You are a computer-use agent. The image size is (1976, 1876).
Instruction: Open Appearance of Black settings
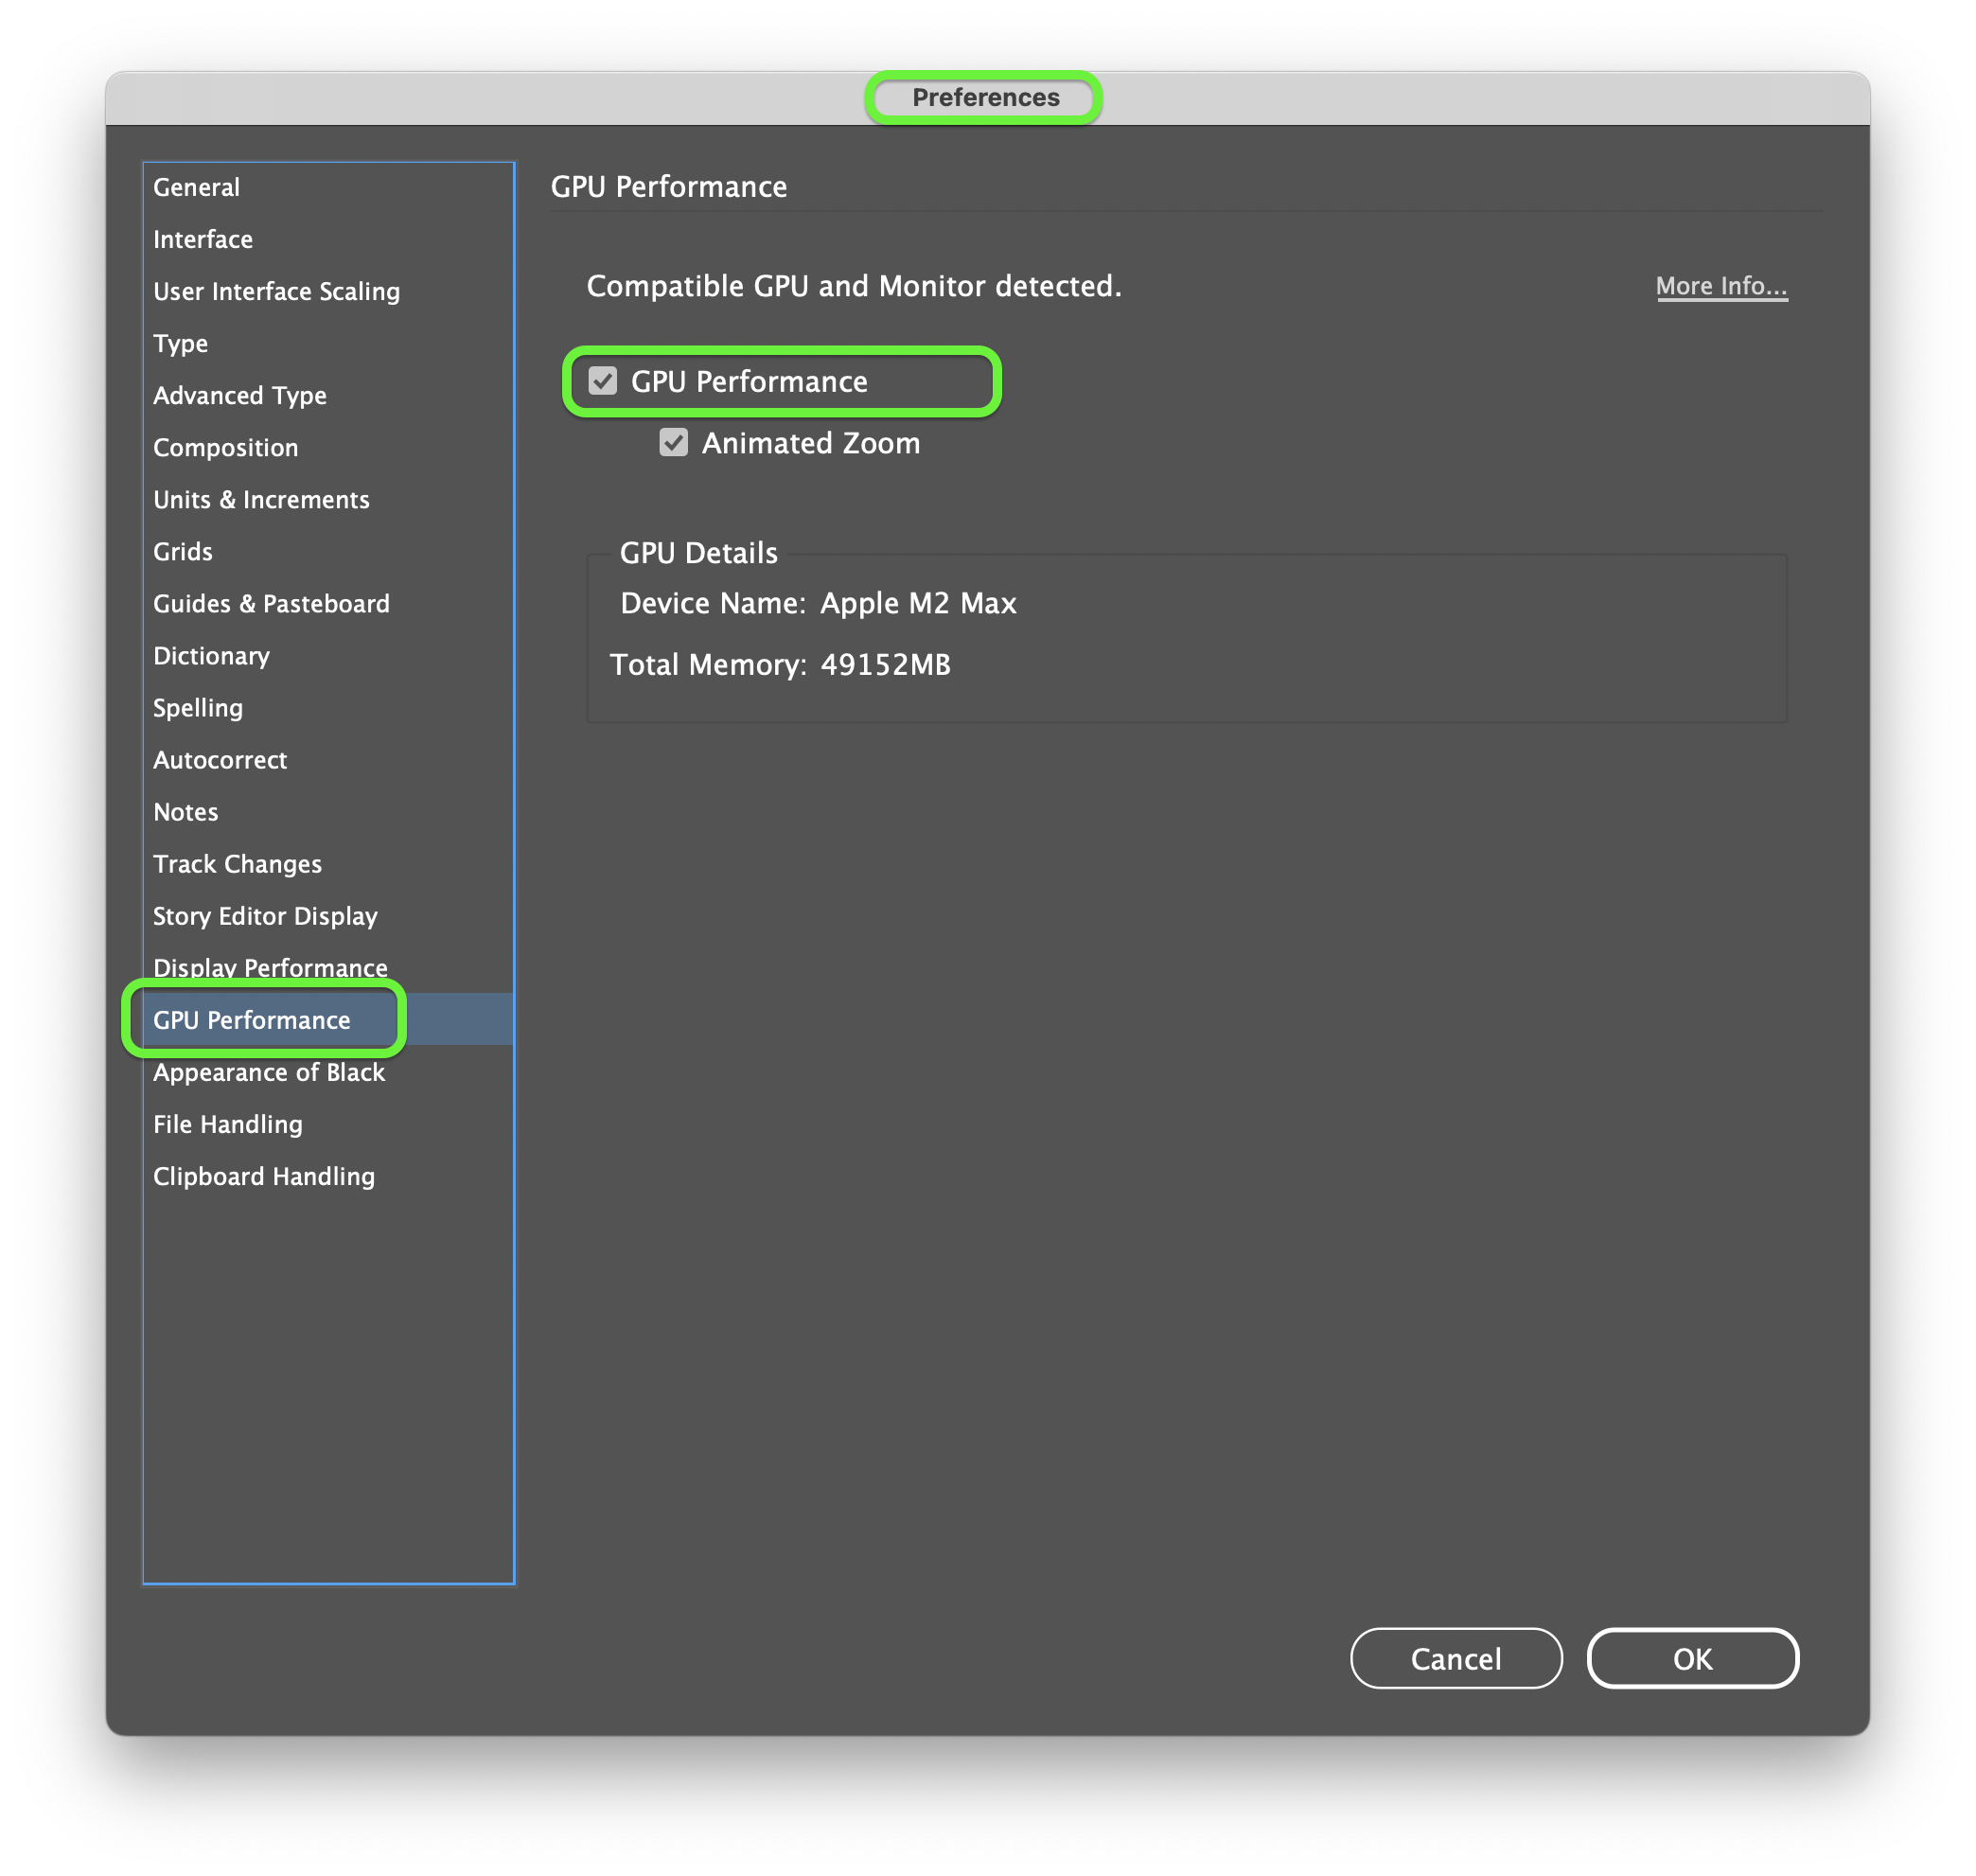(x=269, y=1072)
